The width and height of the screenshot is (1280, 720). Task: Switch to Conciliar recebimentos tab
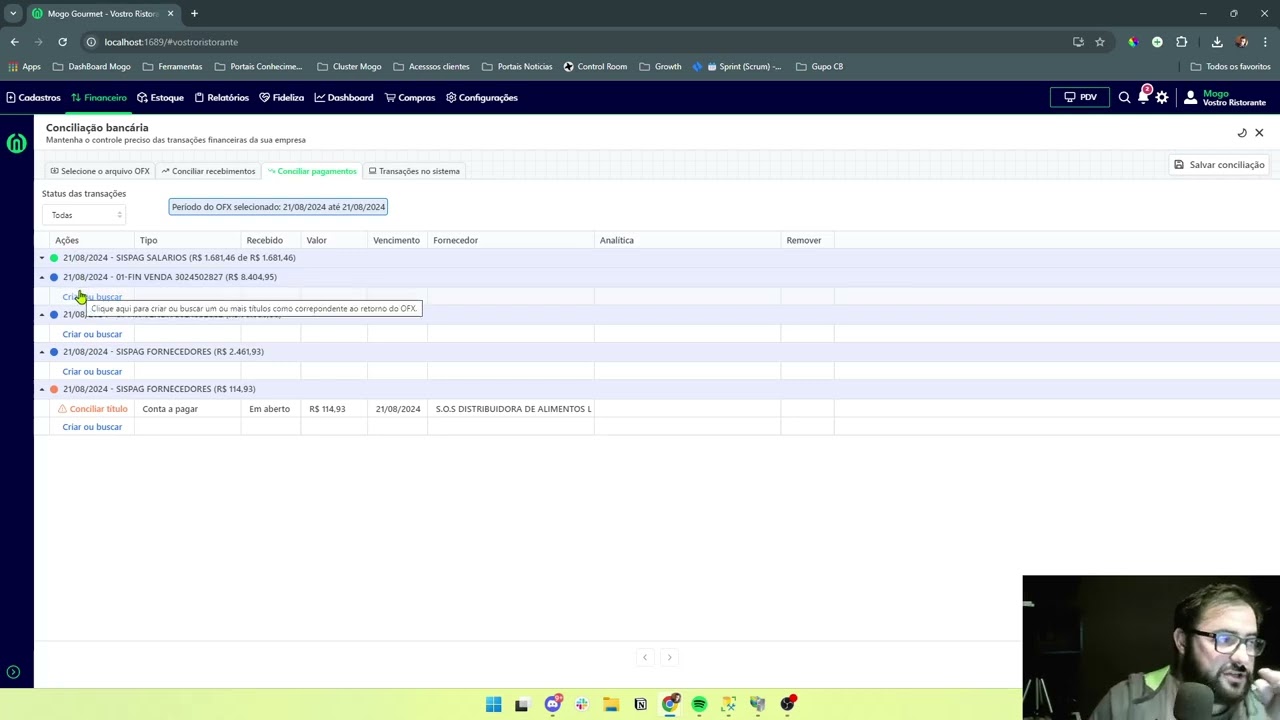click(x=208, y=171)
